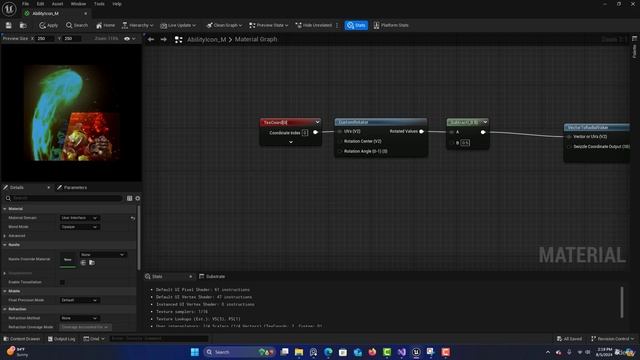Switch to the Details tab

pyautogui.click(x=16, y=187)
